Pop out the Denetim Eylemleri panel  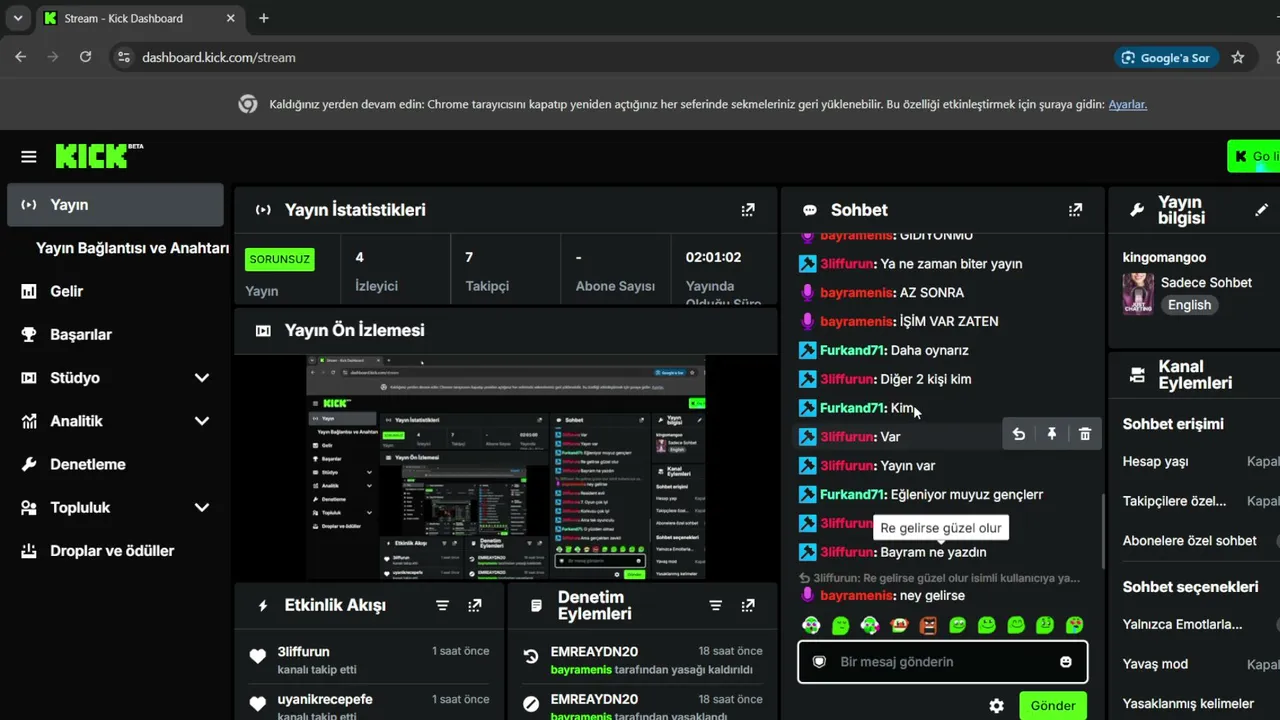[x=748, y=605]
